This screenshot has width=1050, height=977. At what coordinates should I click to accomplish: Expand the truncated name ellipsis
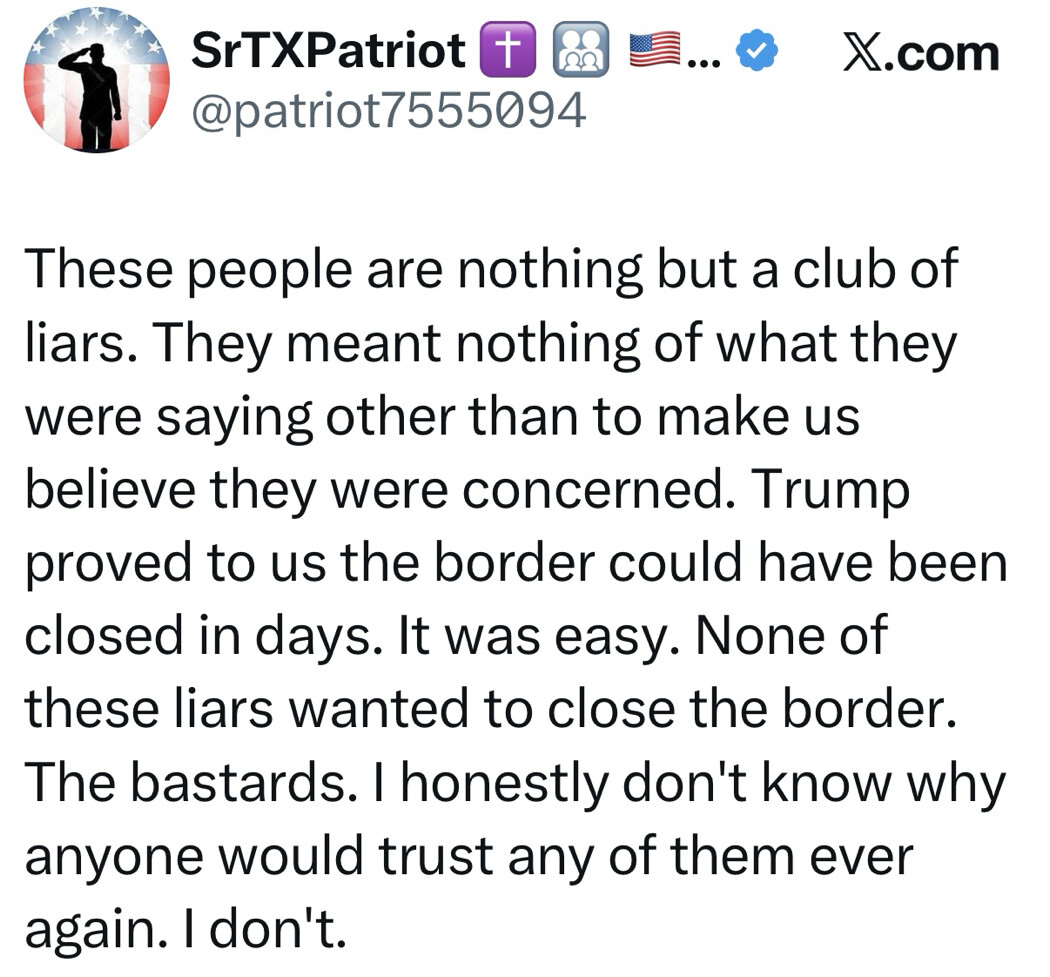(x=703, y=55)
